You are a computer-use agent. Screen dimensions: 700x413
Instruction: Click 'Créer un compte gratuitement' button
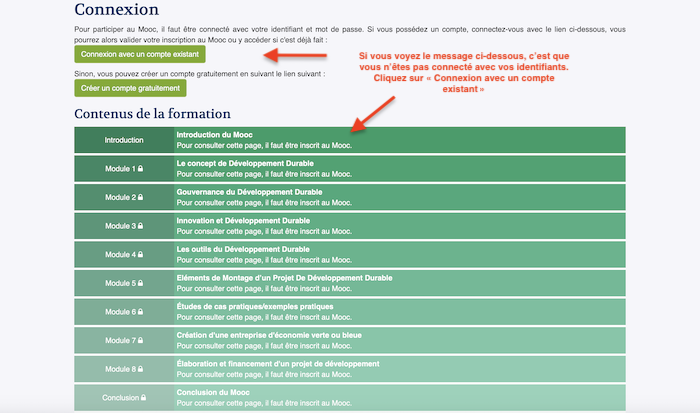(x=130, y=88)
